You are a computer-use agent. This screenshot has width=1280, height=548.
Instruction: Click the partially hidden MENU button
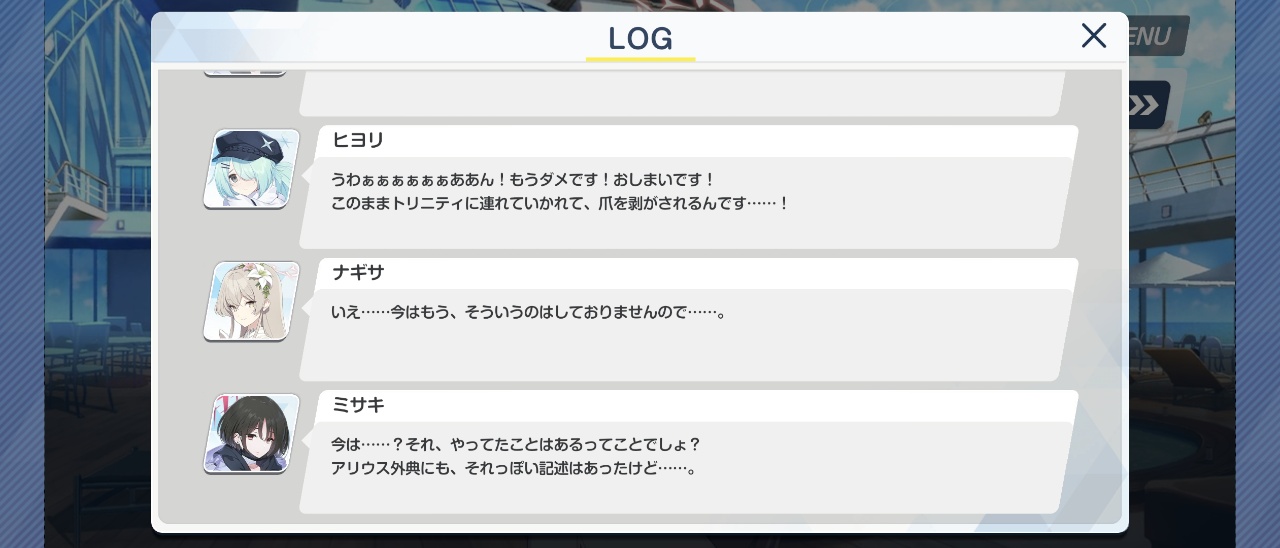[1158, 37]
